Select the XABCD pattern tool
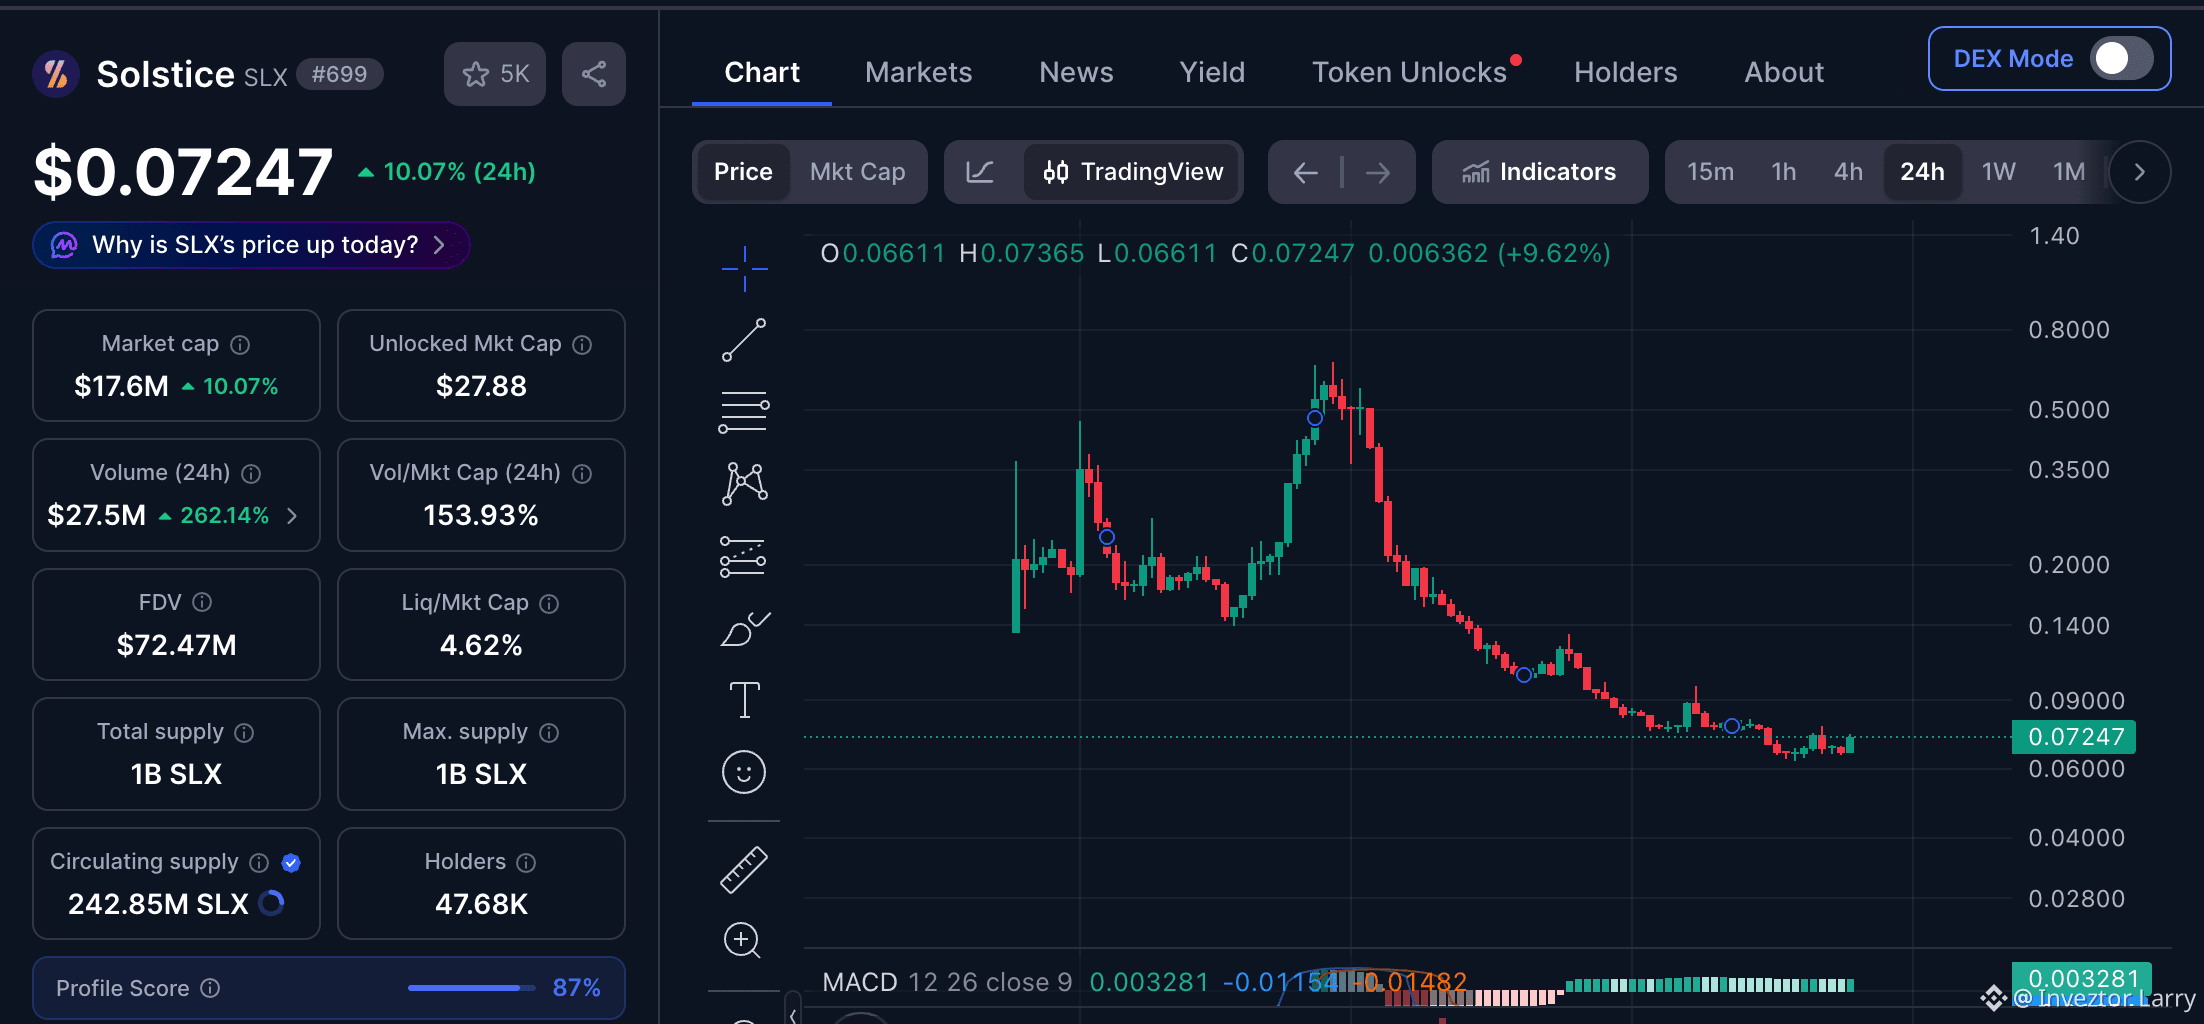Screen dimensions: 2204x1024 tap(744, 484)
